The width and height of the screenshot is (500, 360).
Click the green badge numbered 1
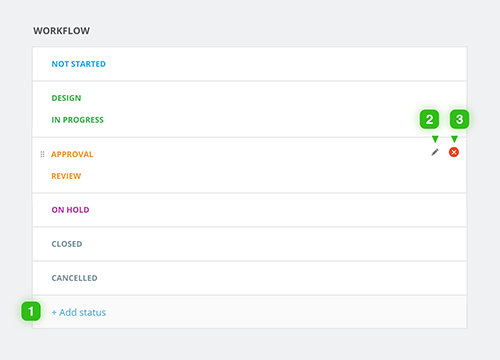pos(31,311)
